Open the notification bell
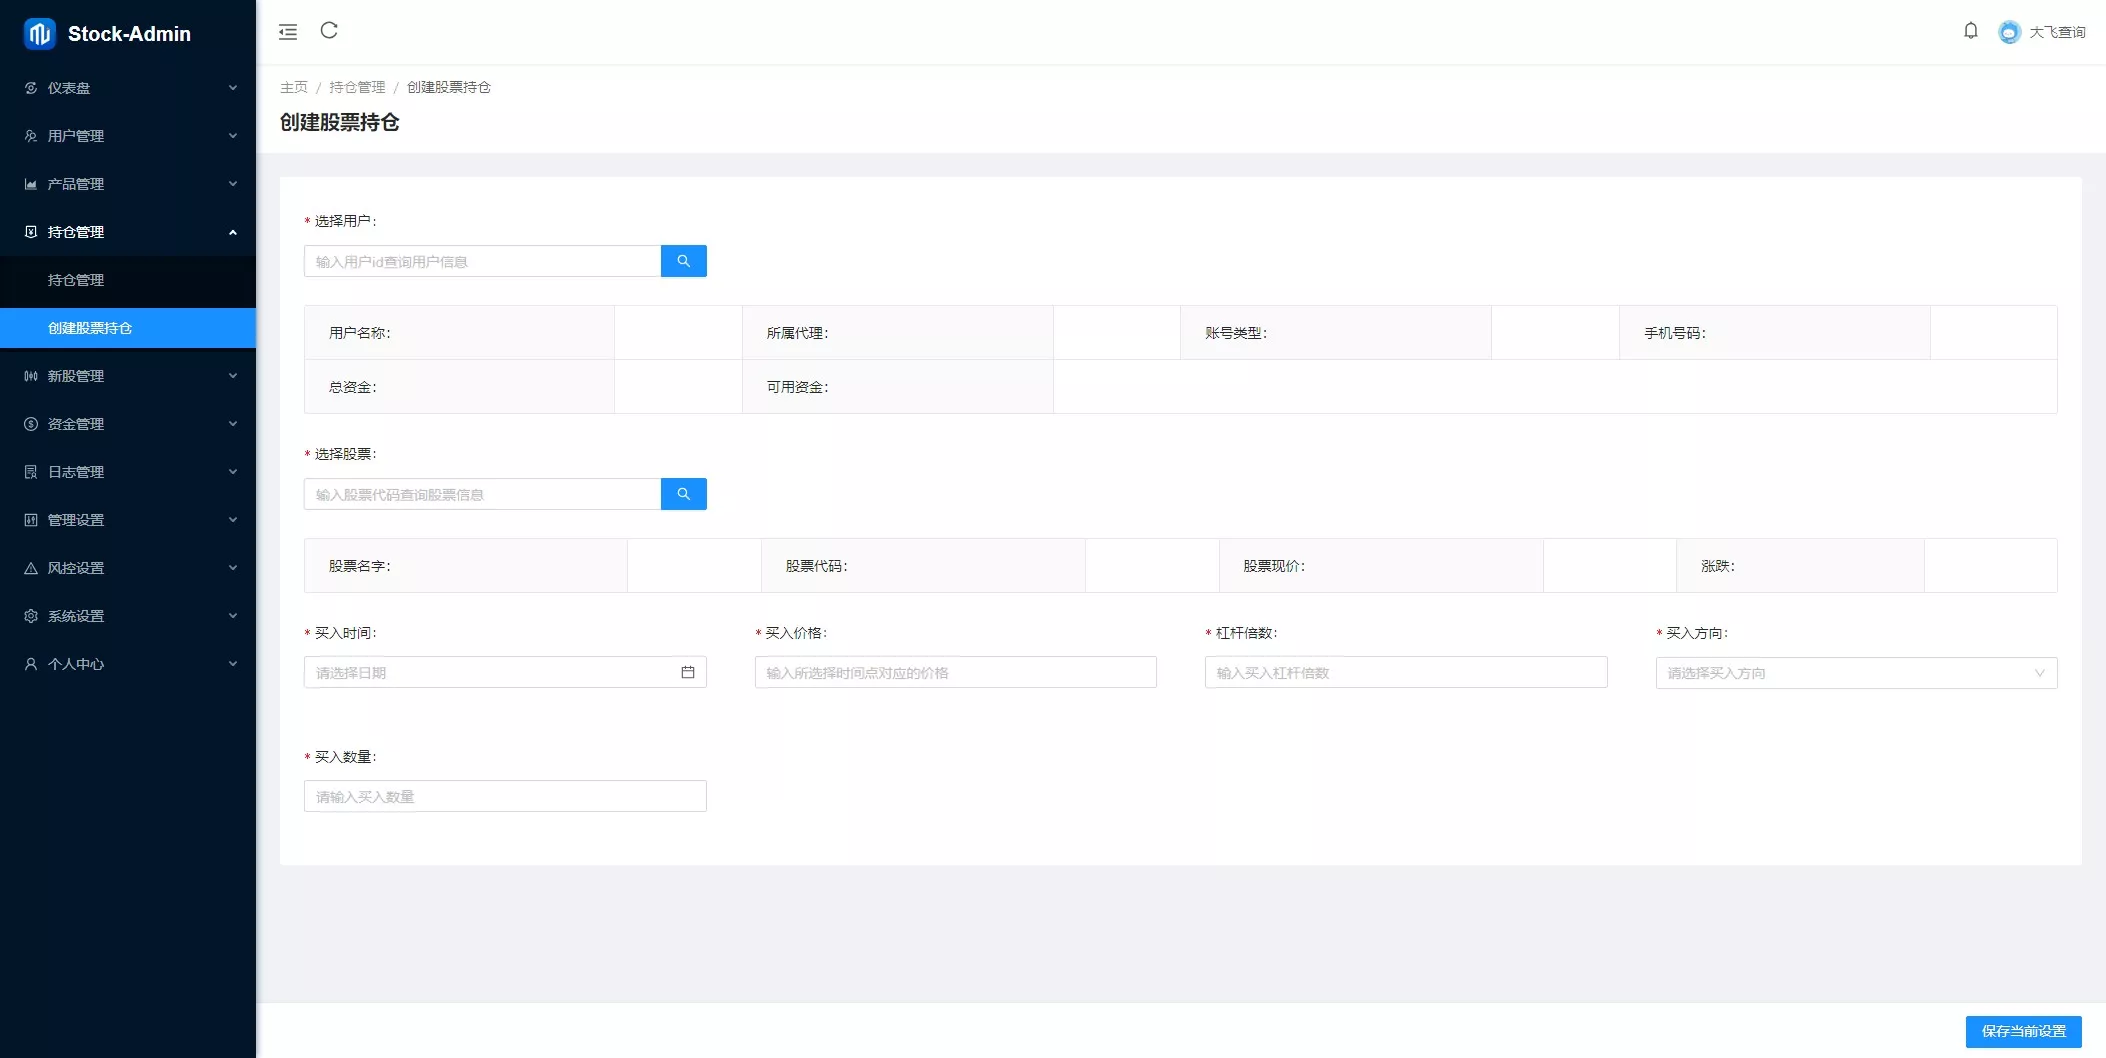 [1970, 31]
